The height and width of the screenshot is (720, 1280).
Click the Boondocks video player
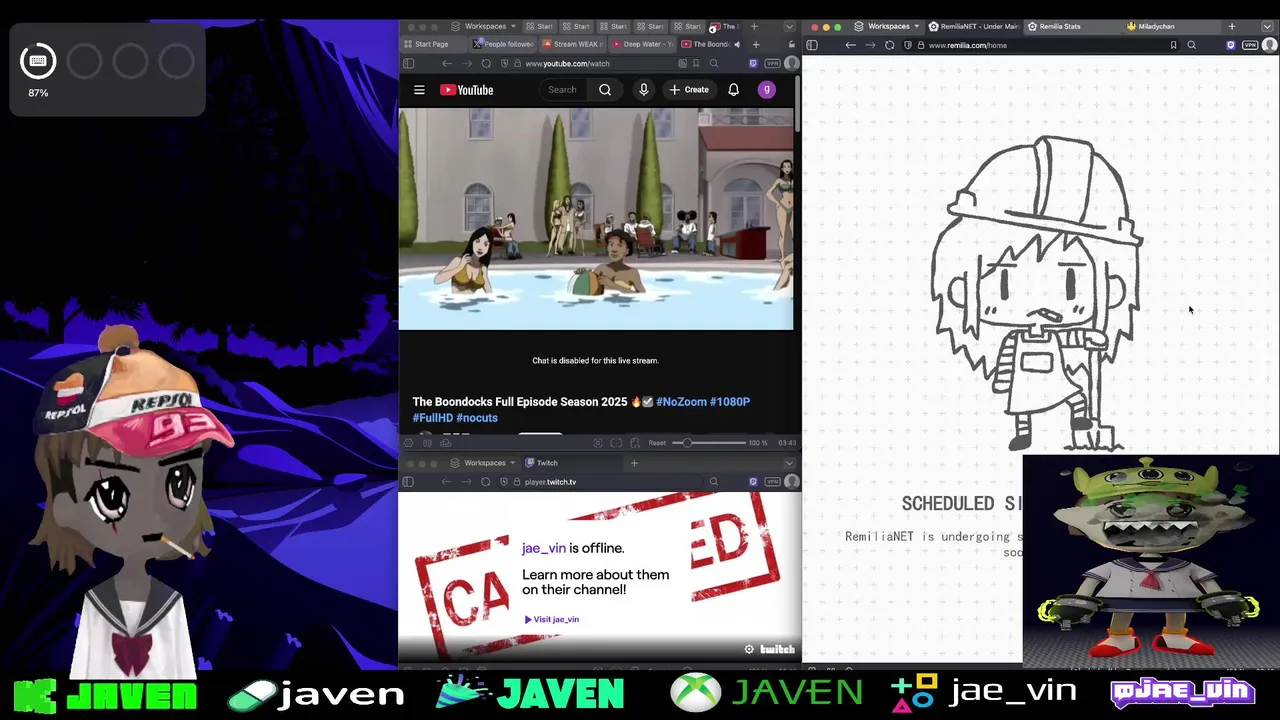coord(596,219)
